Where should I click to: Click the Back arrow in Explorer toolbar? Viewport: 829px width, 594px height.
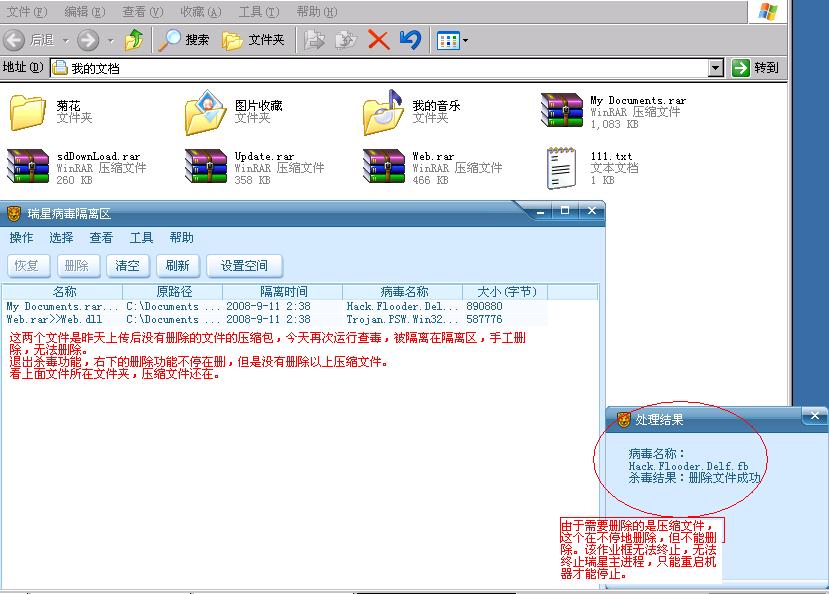14,40
